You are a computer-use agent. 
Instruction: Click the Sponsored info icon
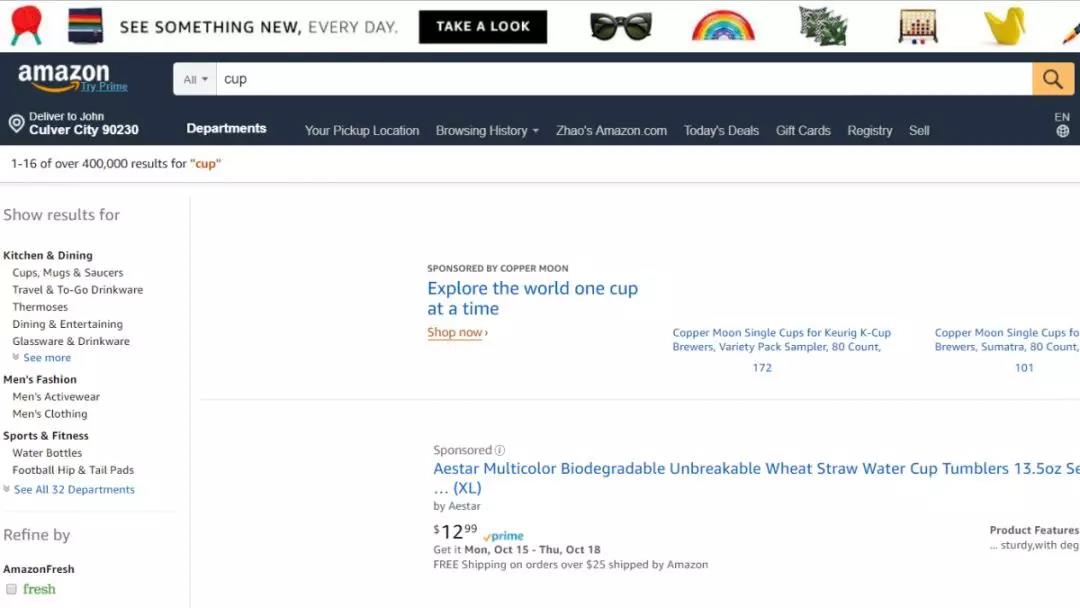click(x=500, y=450)
